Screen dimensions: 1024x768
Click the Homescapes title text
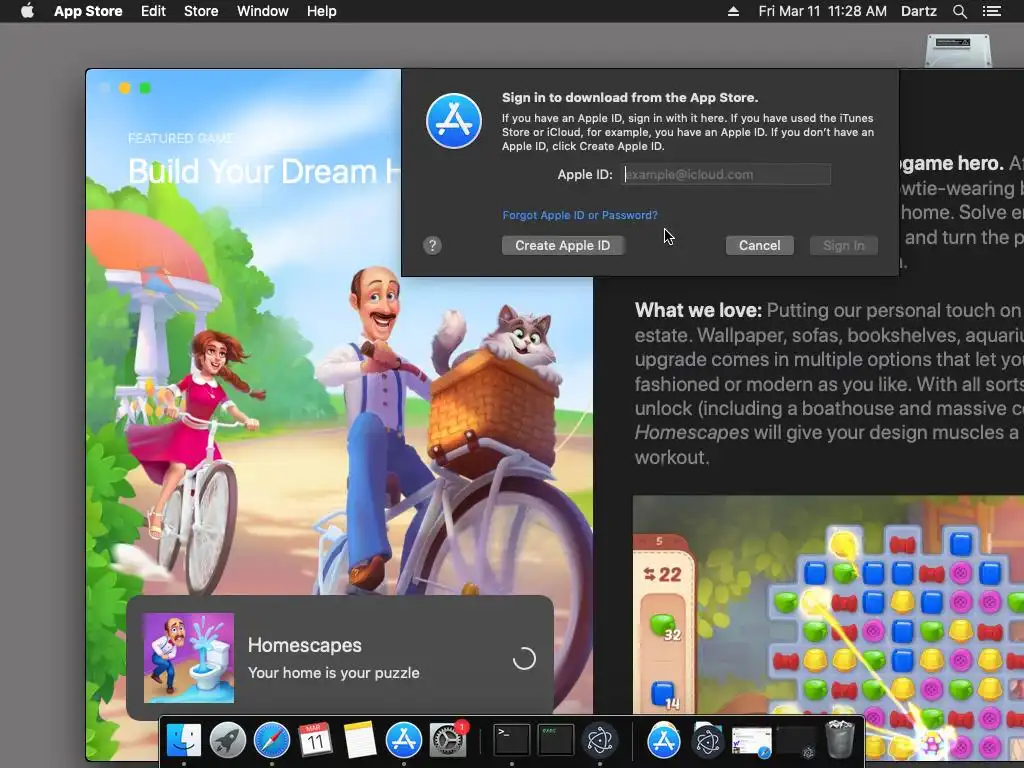point(304,645)
